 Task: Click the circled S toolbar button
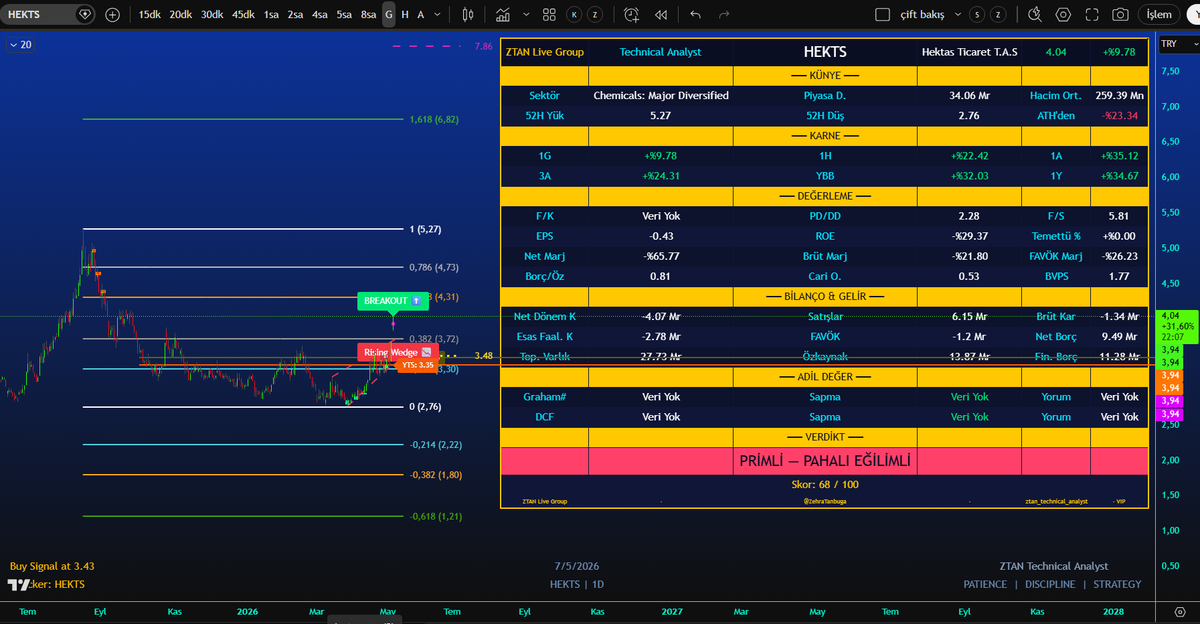(x=977, y=15)
